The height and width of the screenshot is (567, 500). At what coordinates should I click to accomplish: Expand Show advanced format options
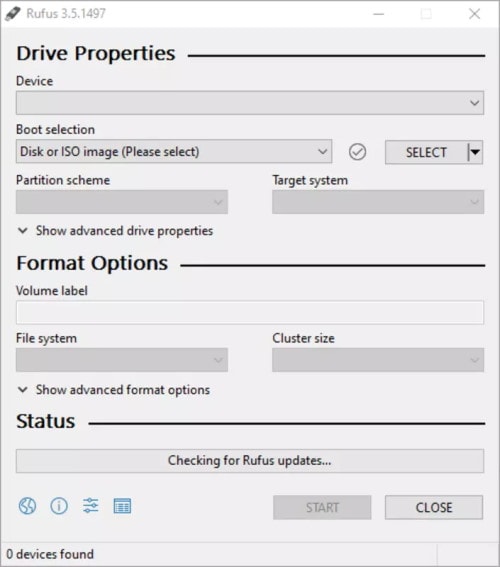click(x=114, y=390)
